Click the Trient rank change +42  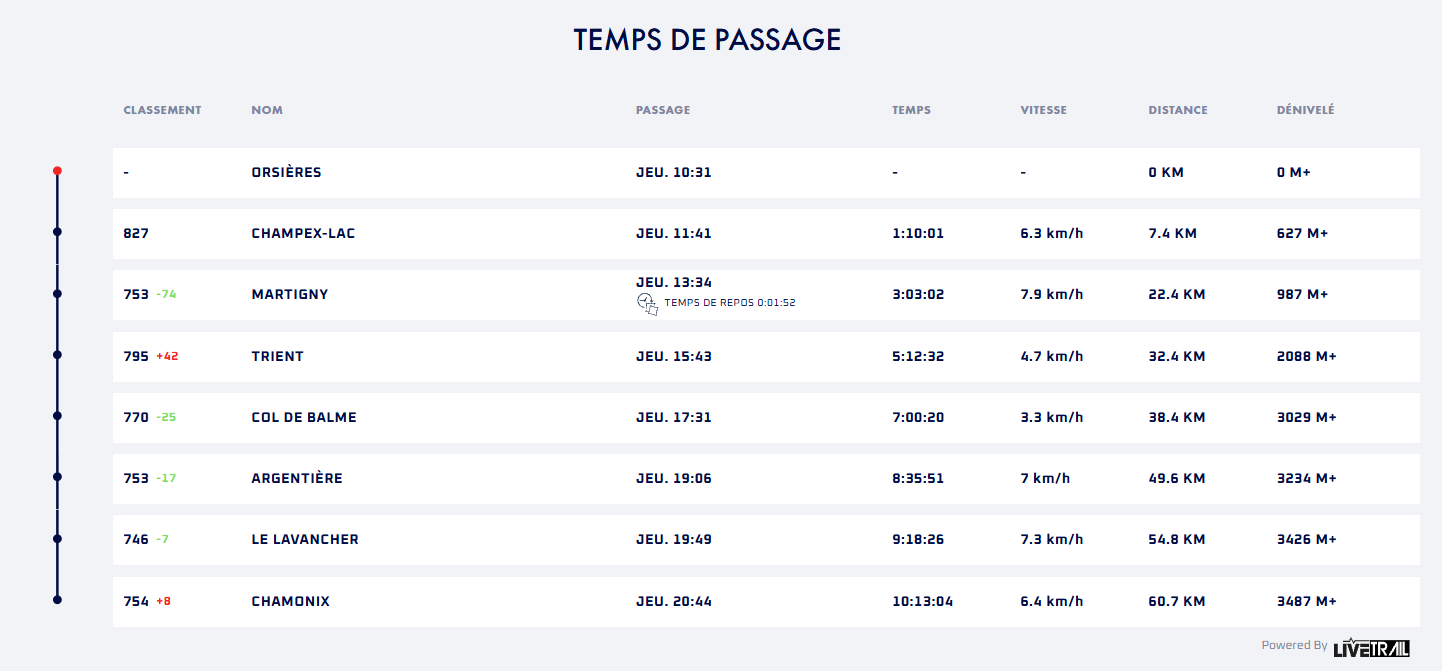point(167,356)
